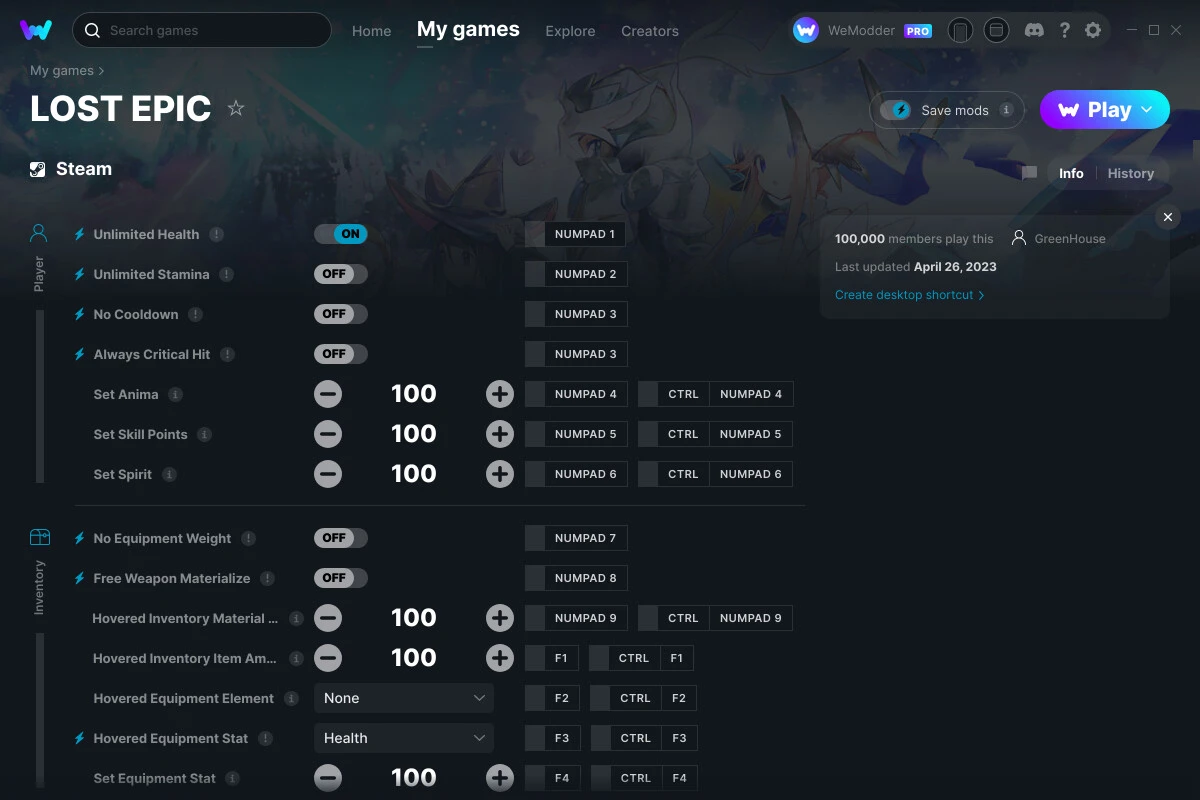Screen dimensions: 1200x800
Task: Click the first device icon beside PRO badge
Action: pos(960,30)
